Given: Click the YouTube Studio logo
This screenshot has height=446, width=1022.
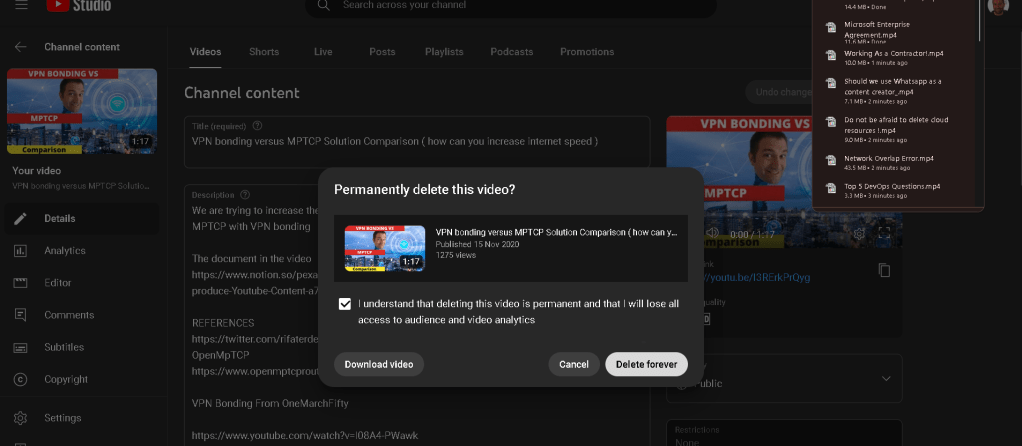Looking at the screenshot, I should click(79, 5).
